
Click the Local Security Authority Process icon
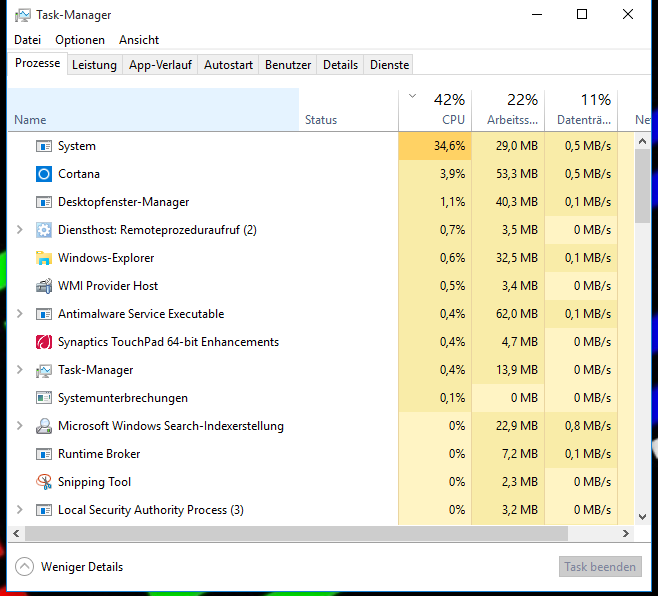[x=44, y=510]
